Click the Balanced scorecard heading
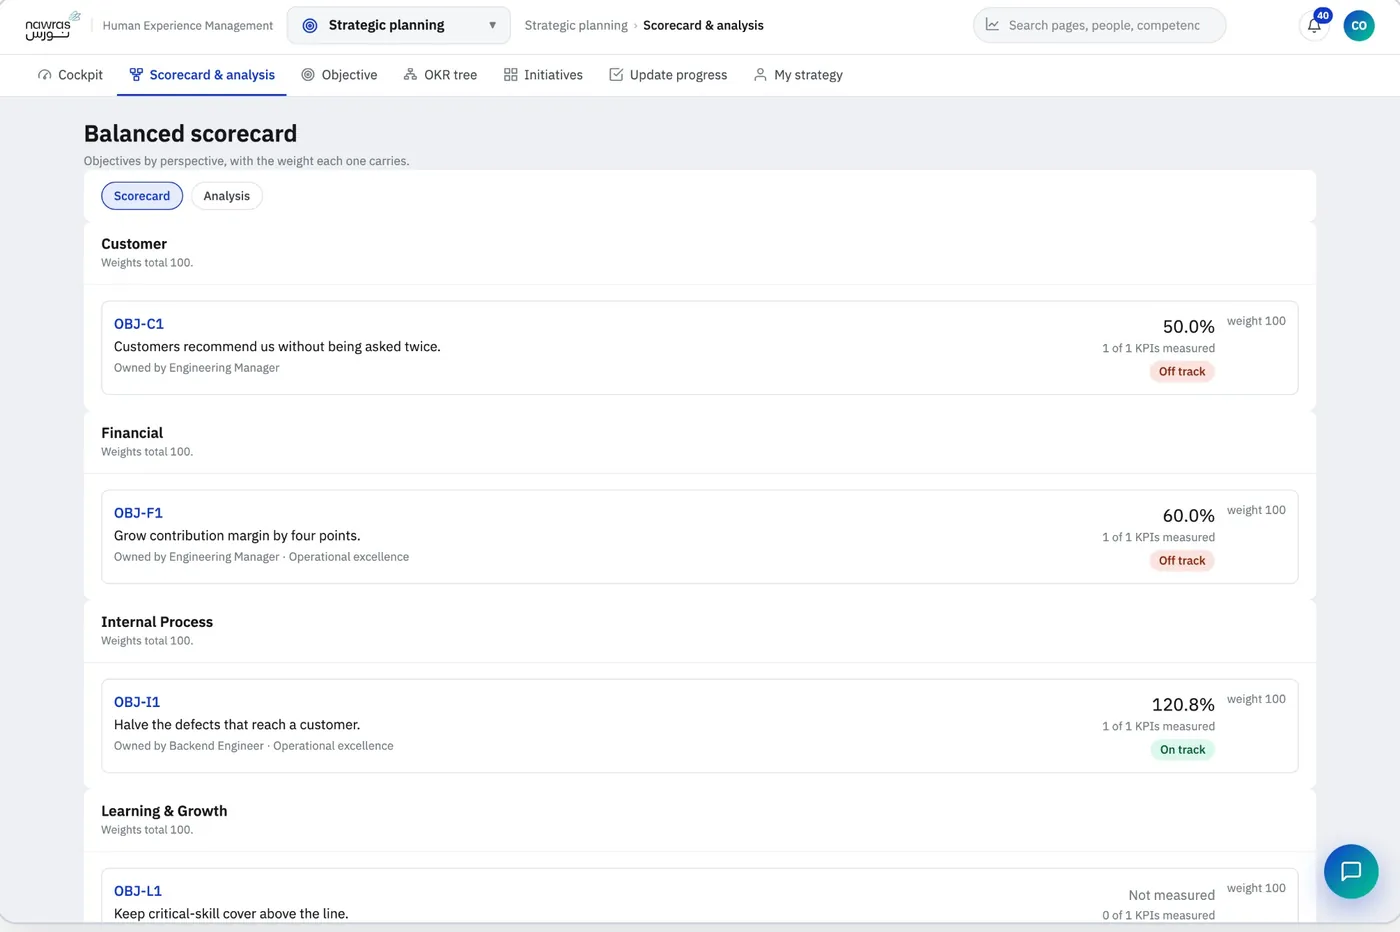Image resolution: width=1400 pixels, height=932 pixels. [x=190, y=134]
